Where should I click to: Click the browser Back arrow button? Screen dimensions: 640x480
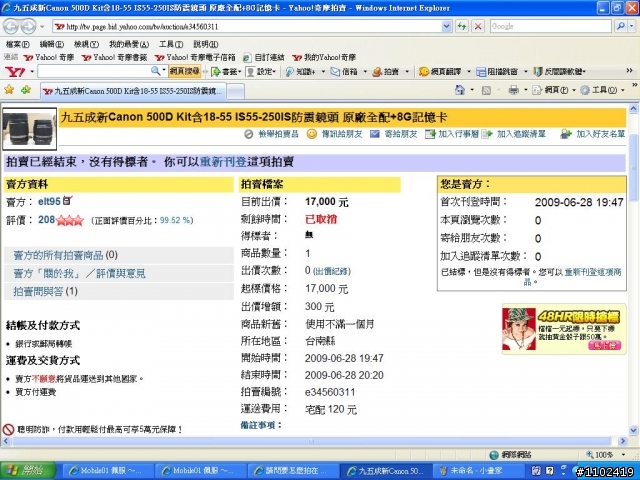coord(11,27)
